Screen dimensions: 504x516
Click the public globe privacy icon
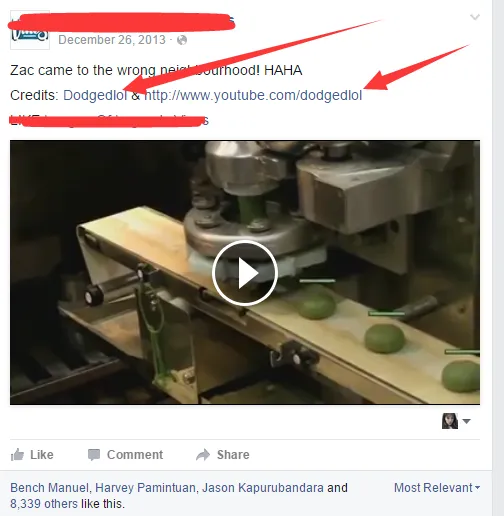(x=182, y=40)
